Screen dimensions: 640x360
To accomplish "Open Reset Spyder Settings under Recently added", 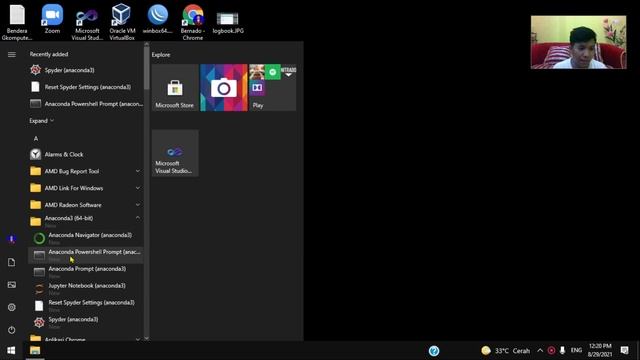I will (x=86, y=87).
